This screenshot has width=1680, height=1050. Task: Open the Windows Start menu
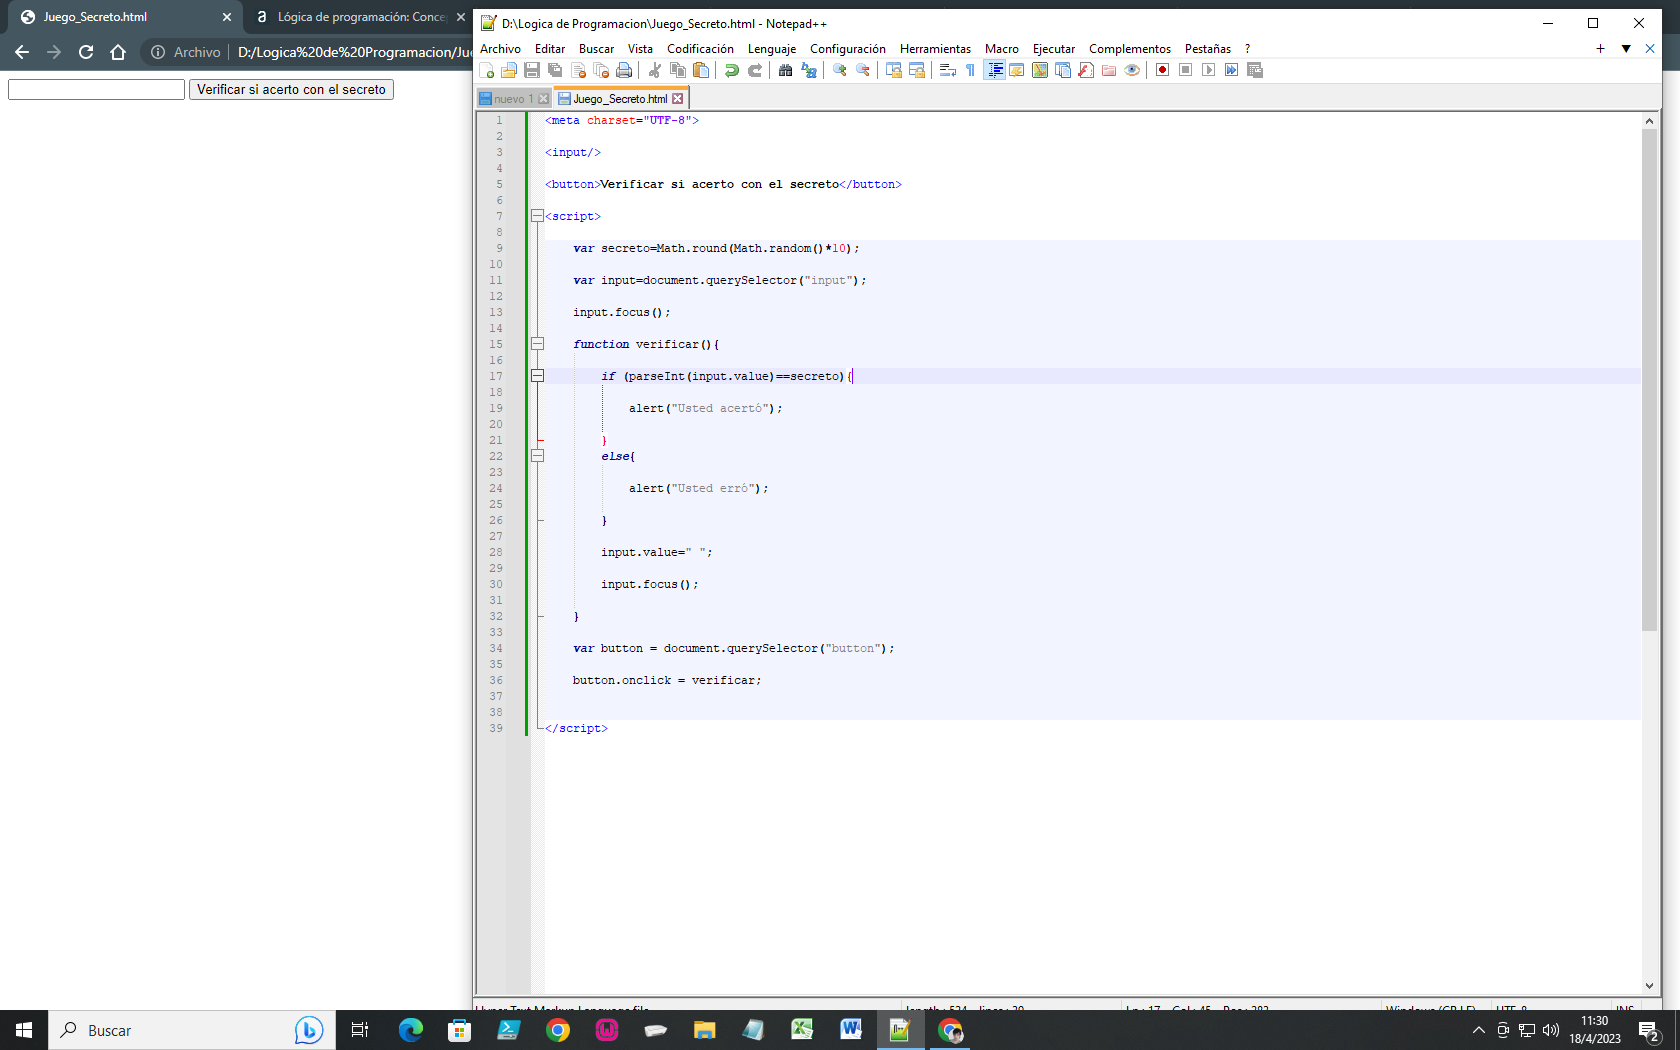(x=24, y=1030)
